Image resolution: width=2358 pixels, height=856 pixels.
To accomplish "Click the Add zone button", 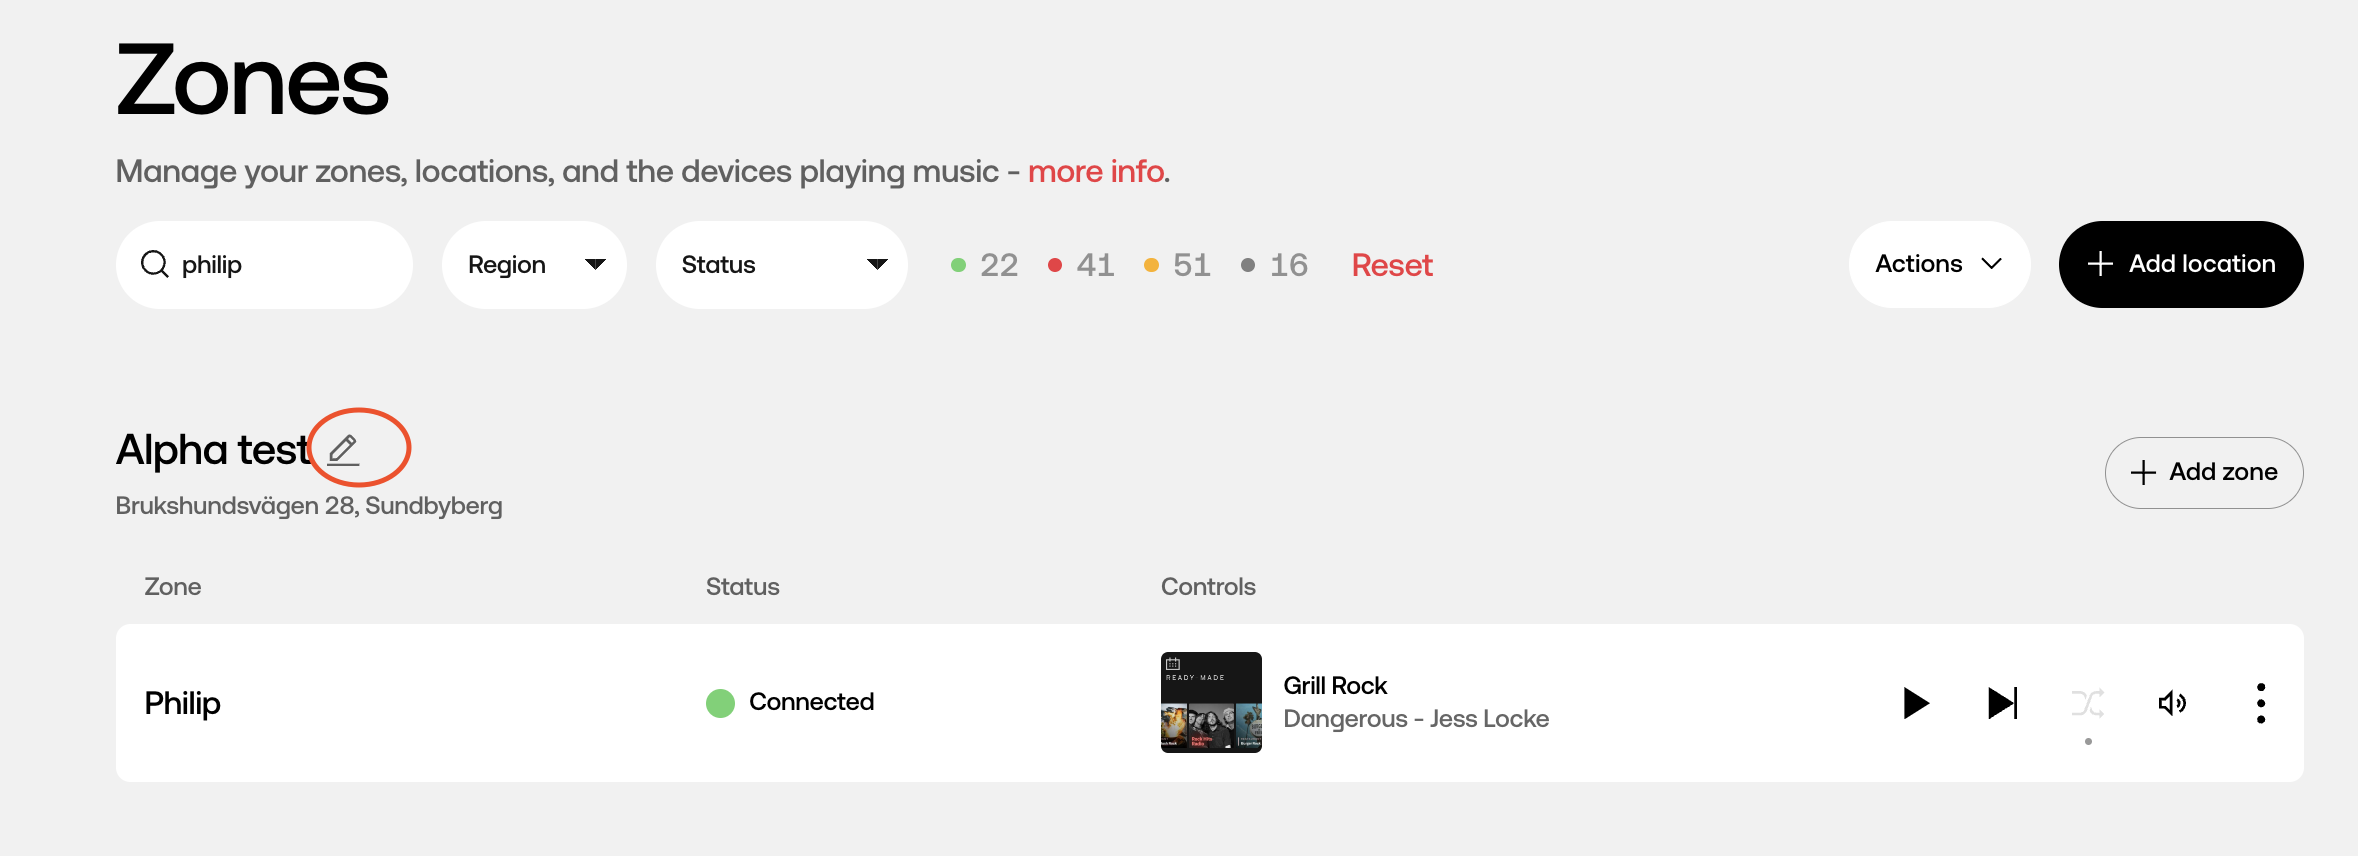I will pyautogui.click(x=2204, y=472).
